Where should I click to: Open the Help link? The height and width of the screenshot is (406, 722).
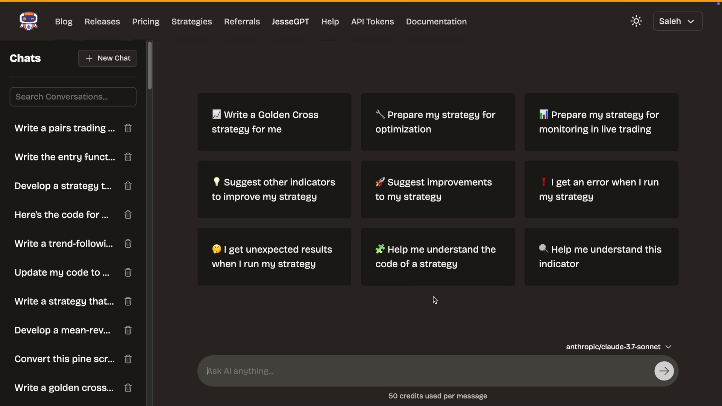330,22
